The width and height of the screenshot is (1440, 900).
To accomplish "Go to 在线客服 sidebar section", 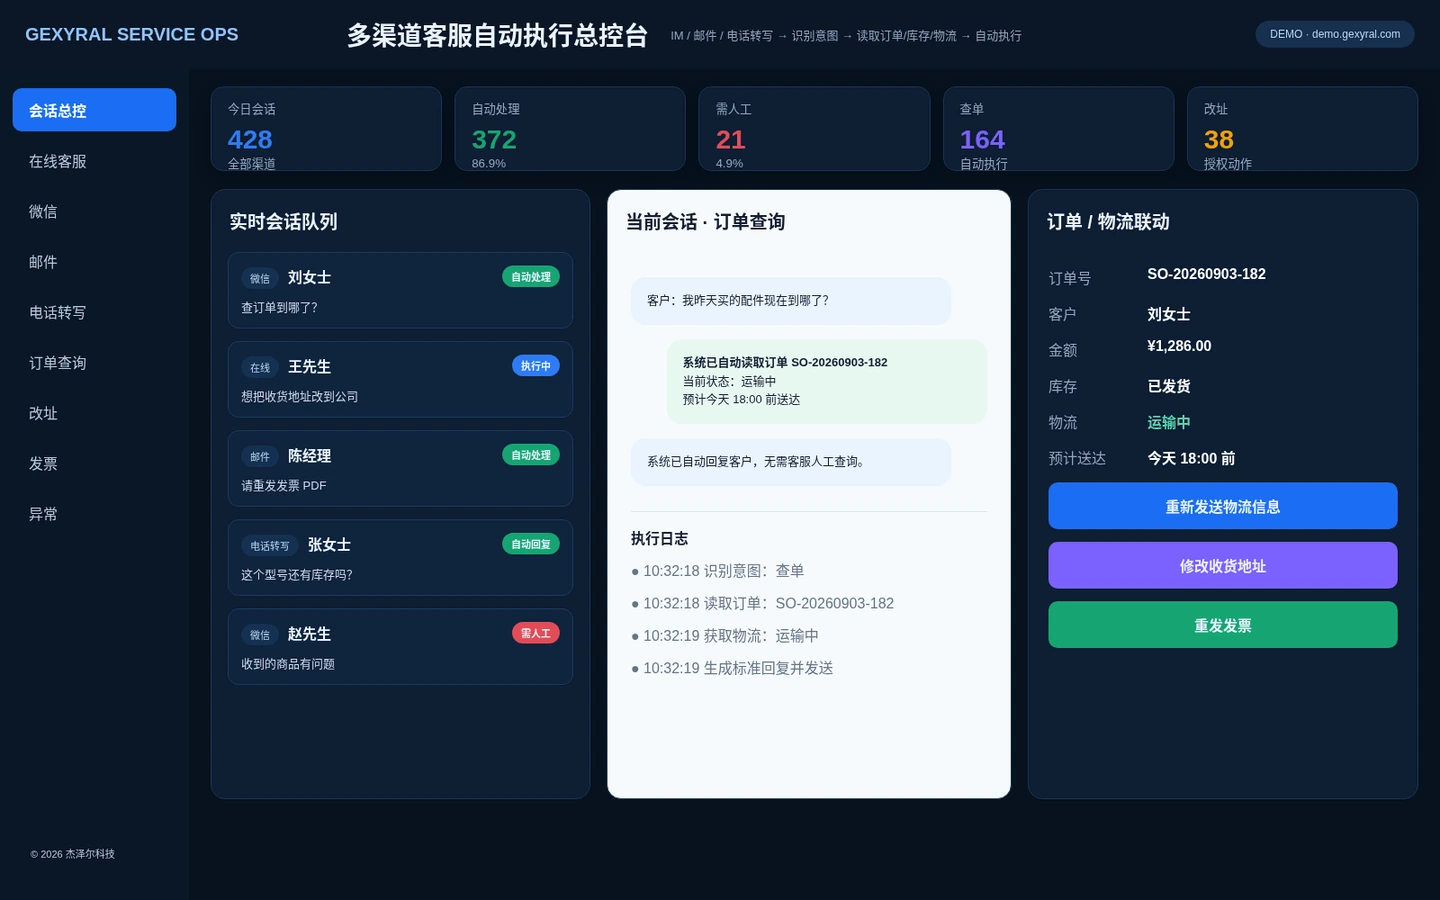I will pos(94,161).
